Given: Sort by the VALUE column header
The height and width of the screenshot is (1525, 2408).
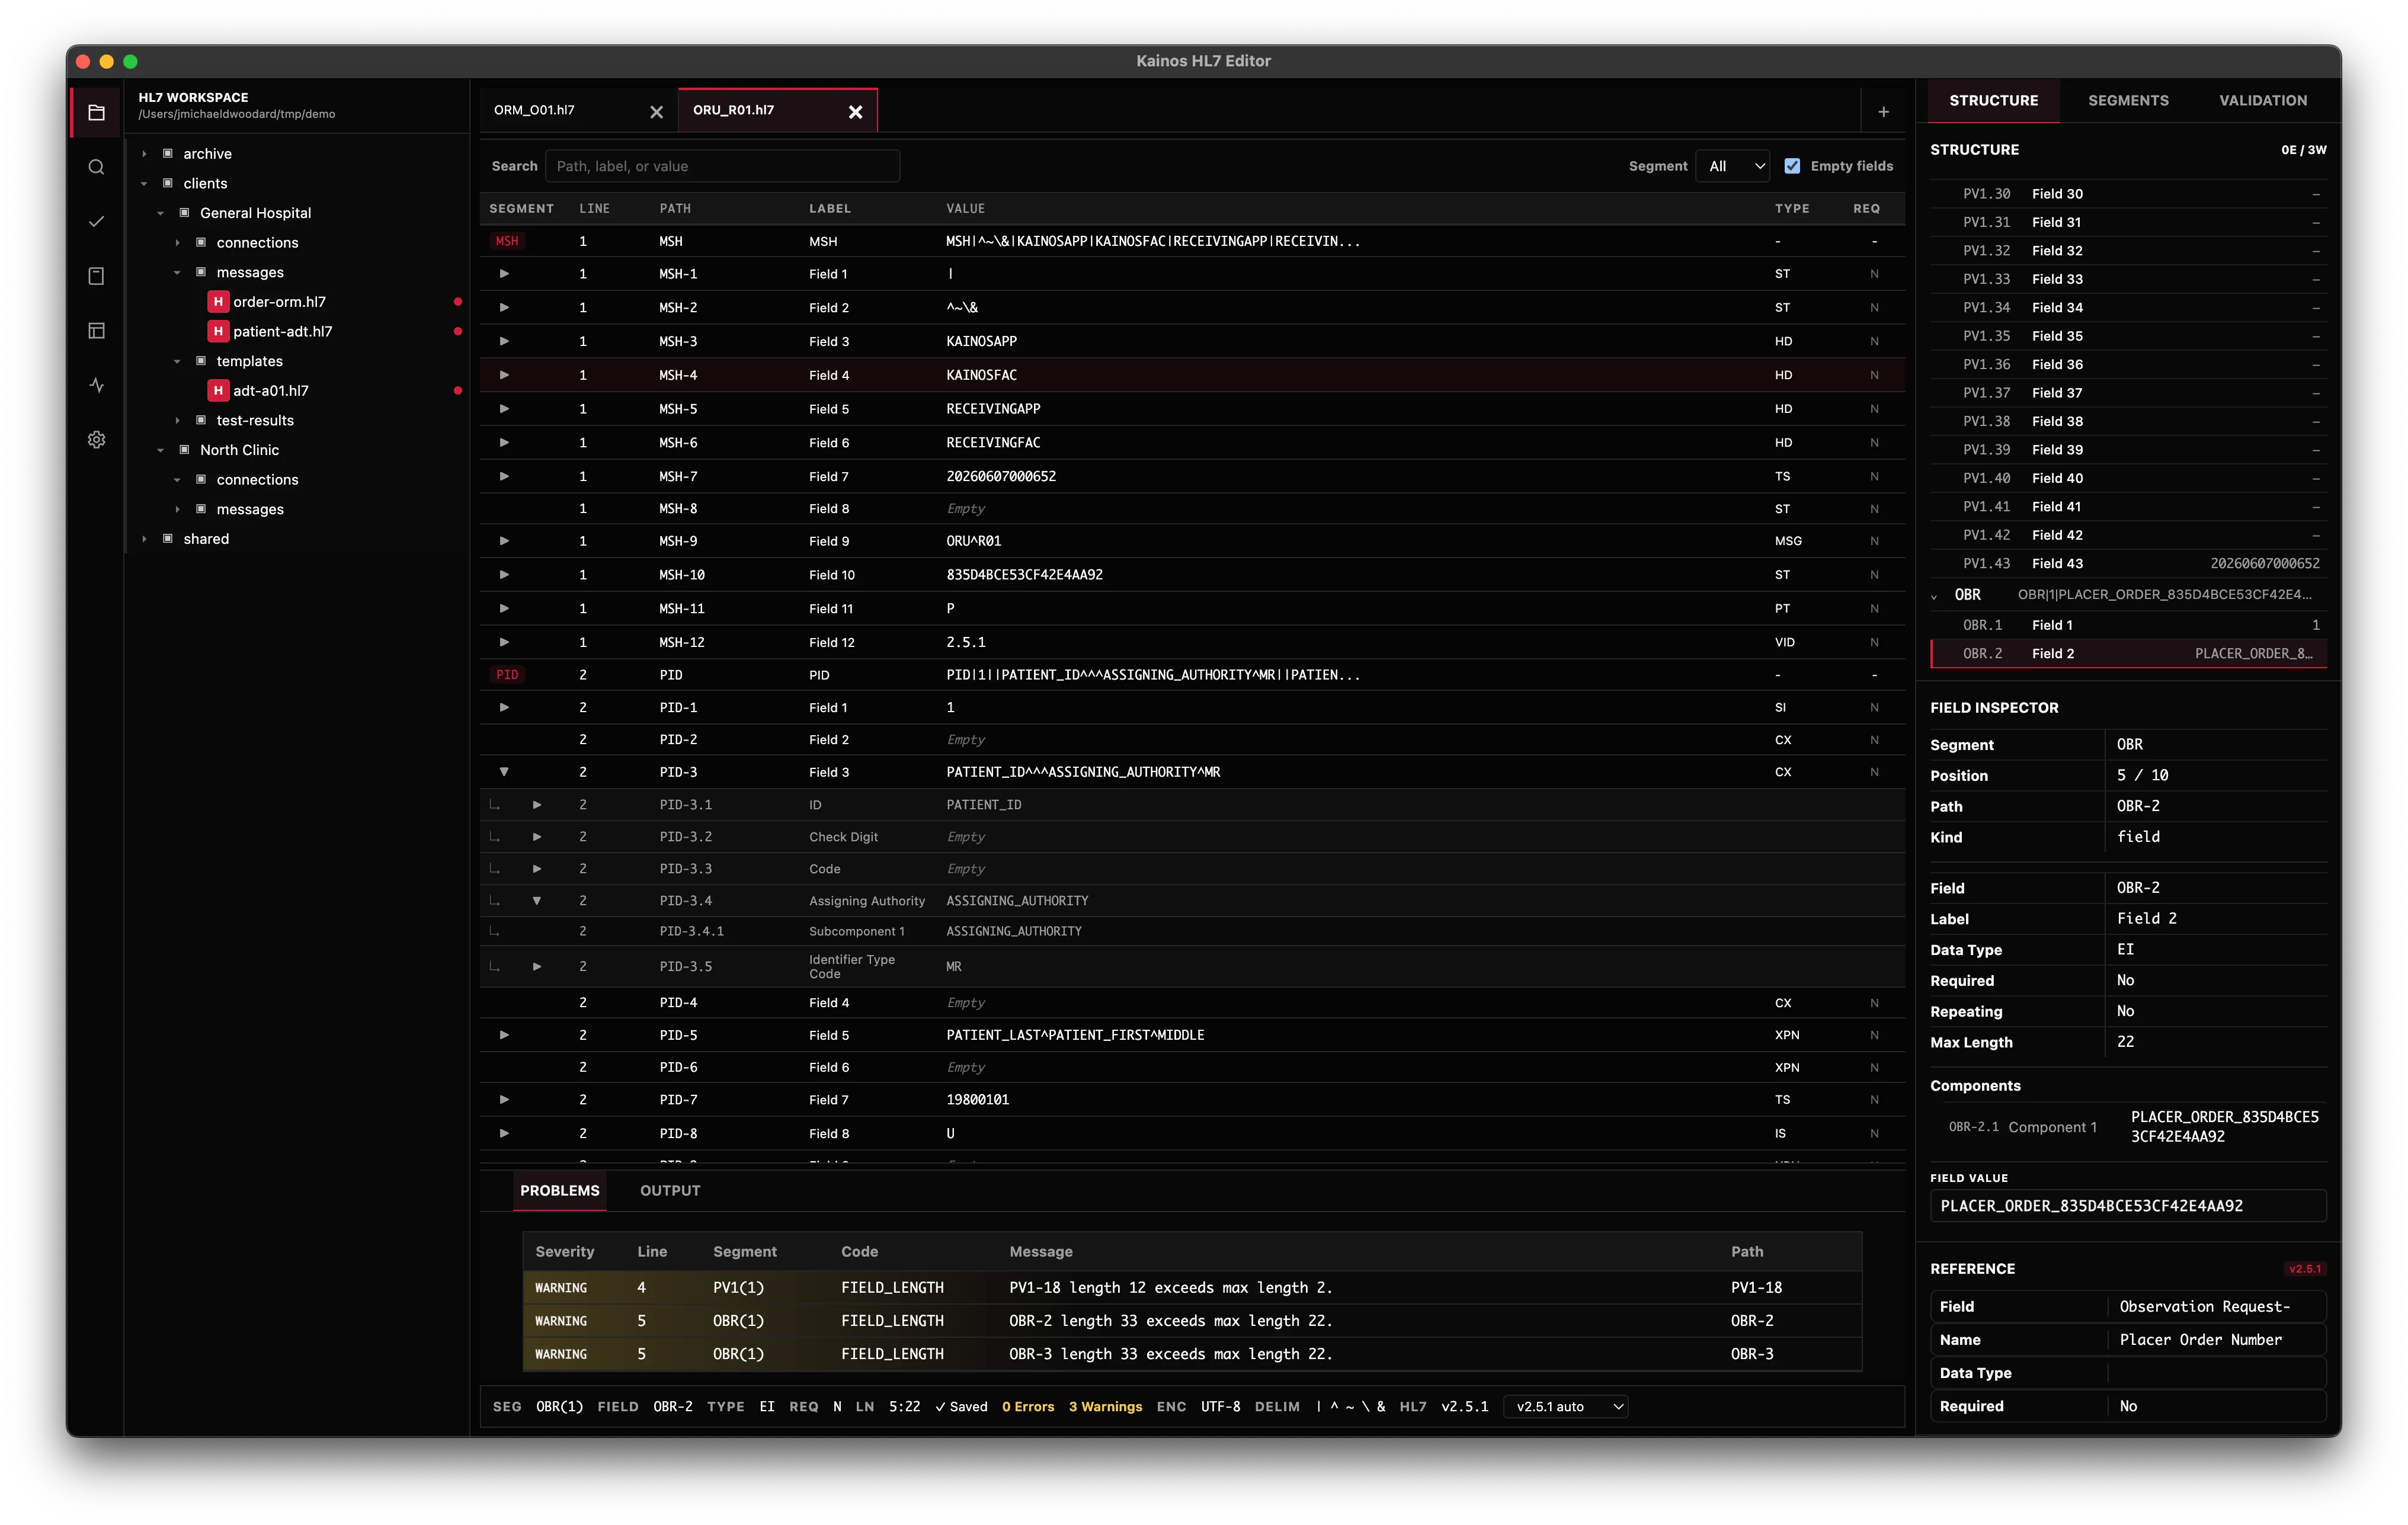Looking at the screenshot, I should tap(965, 208).
